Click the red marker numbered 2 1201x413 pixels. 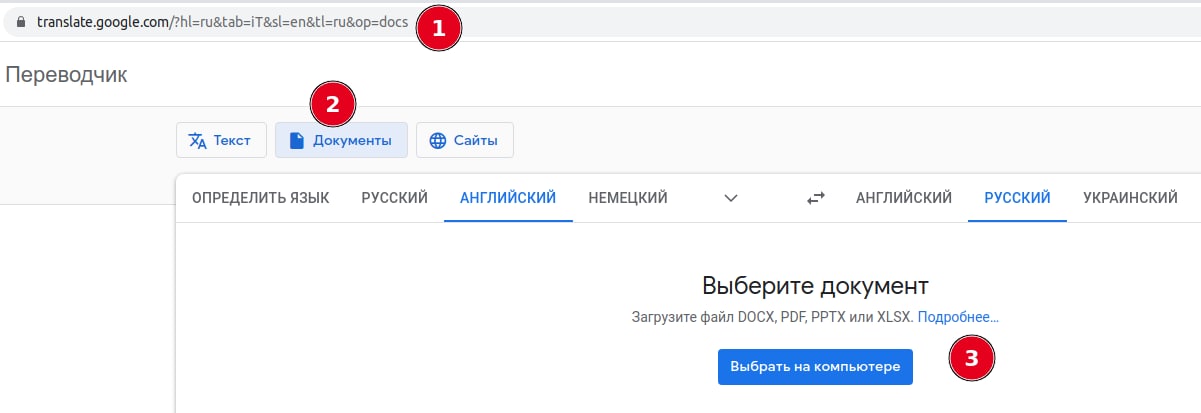pyautogui.click(x=333, y=104)
